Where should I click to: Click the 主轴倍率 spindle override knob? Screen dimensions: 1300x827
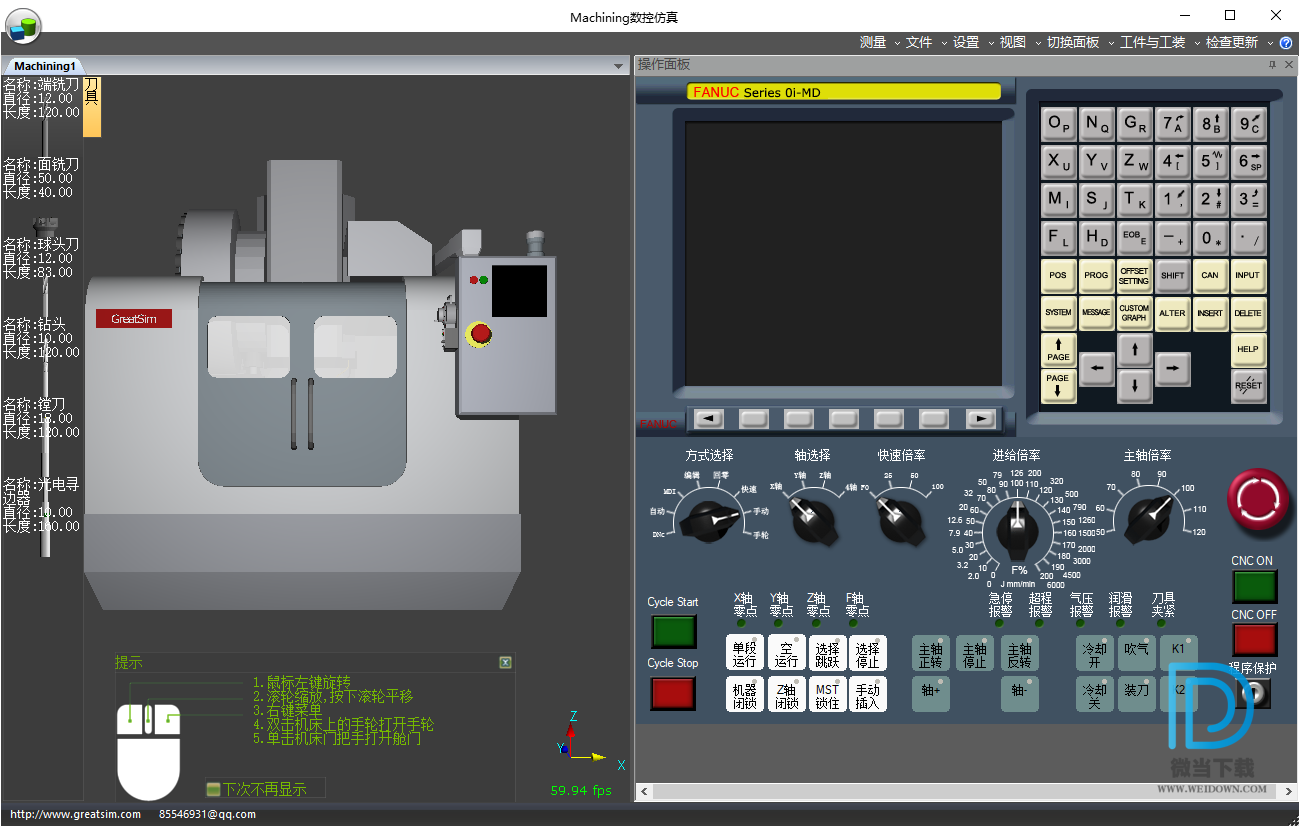1149,519
